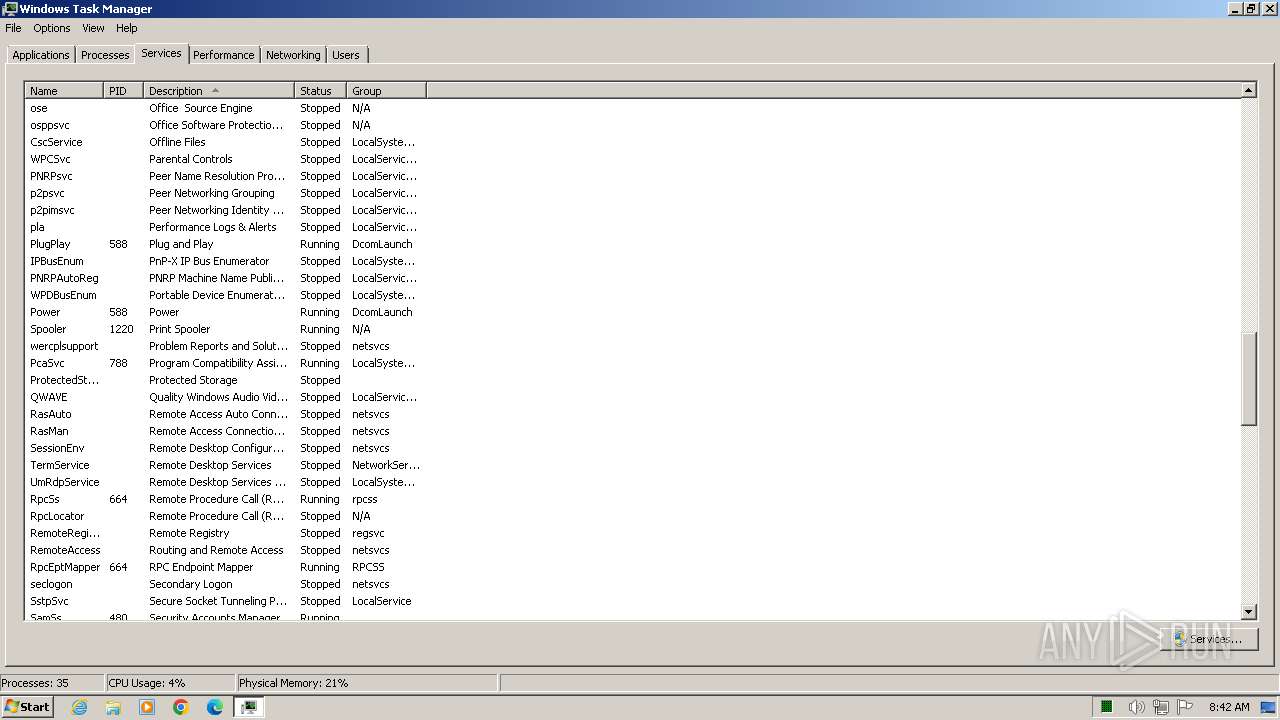Sort services by Status column header
The height and width of the screenshot is (720, 1280).
pyautogui.click(x=320, y=91)
